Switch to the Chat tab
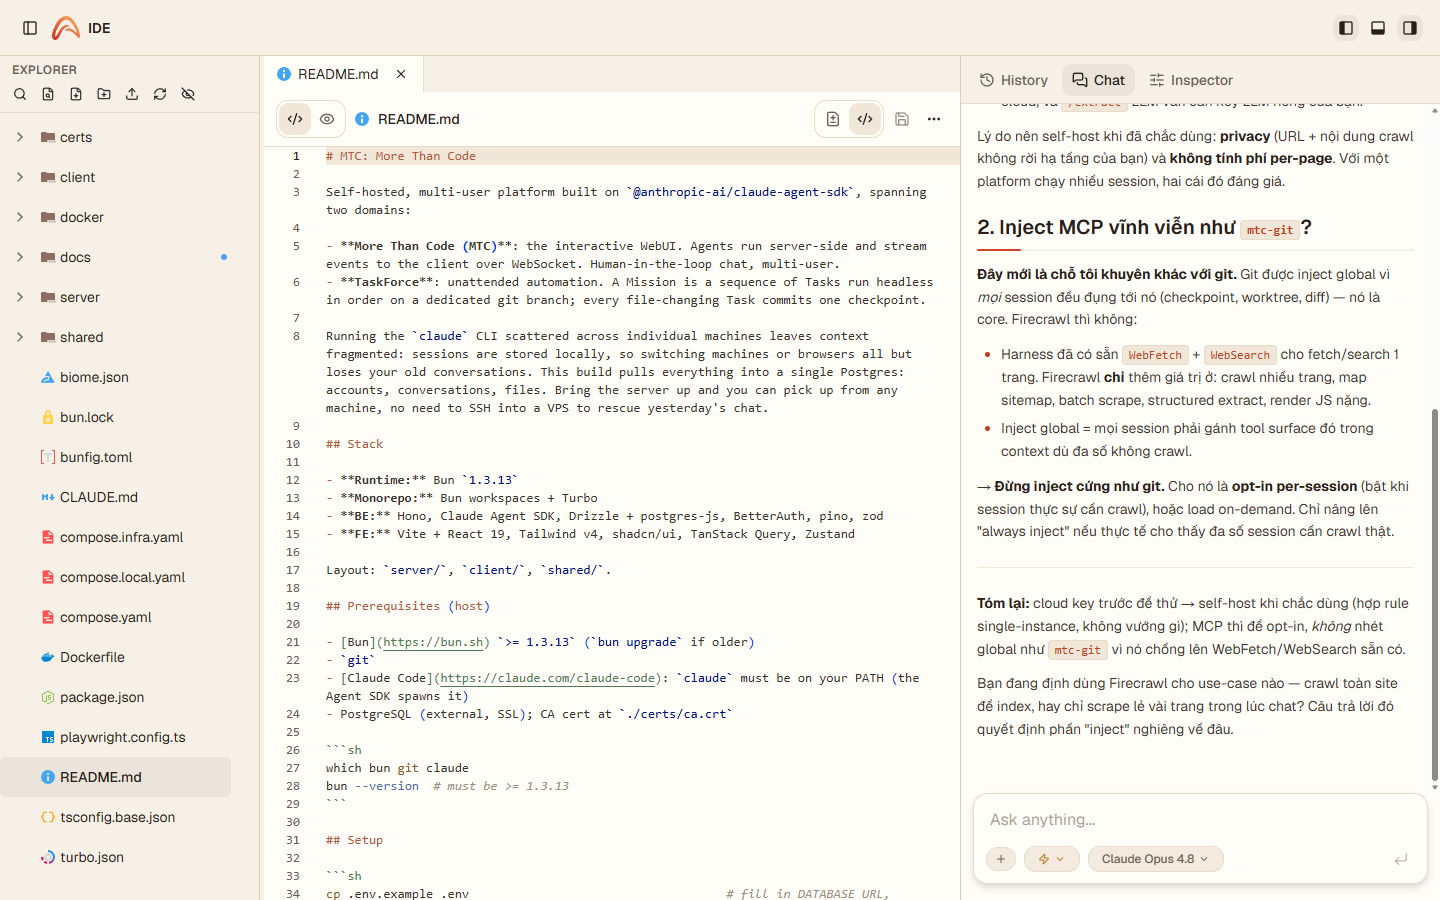 (x=1099, y=80)
